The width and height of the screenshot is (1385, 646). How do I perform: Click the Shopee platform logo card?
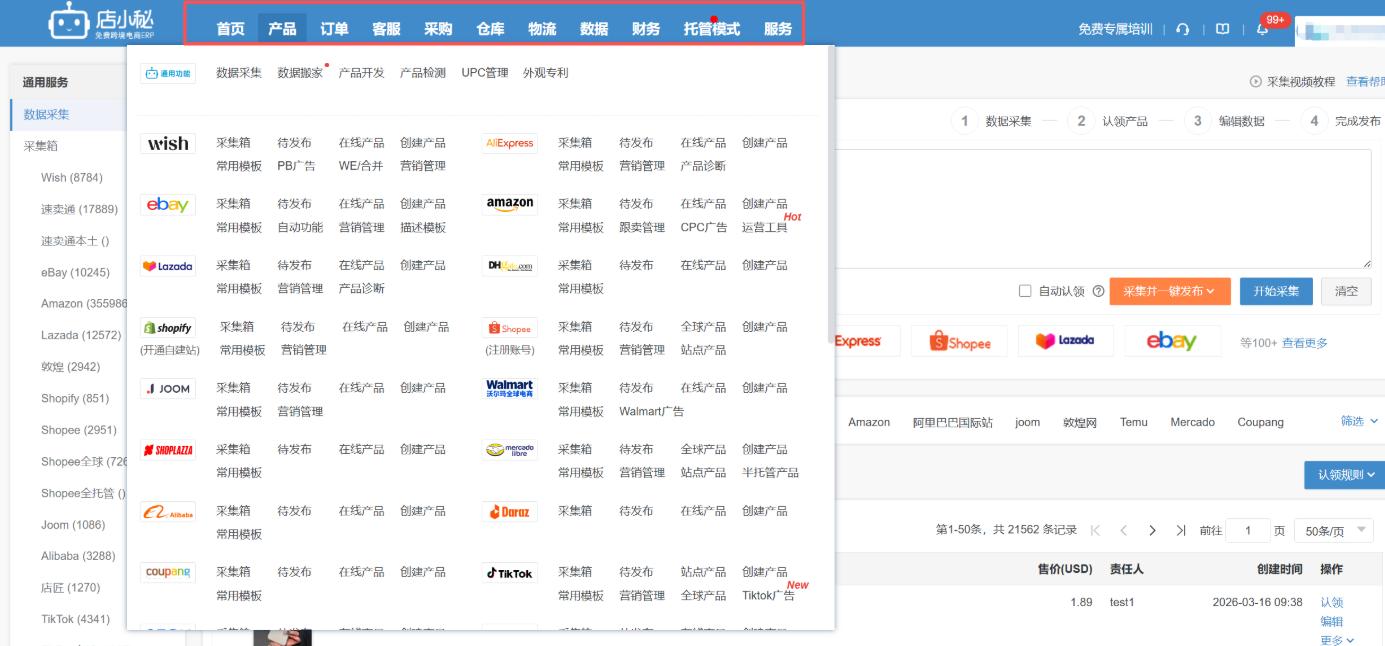960,342
